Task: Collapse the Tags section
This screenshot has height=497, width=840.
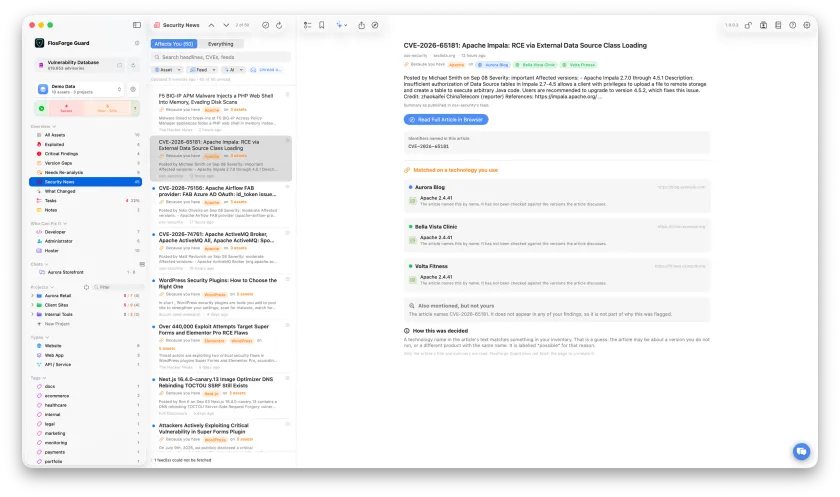Action: point(39,378)
